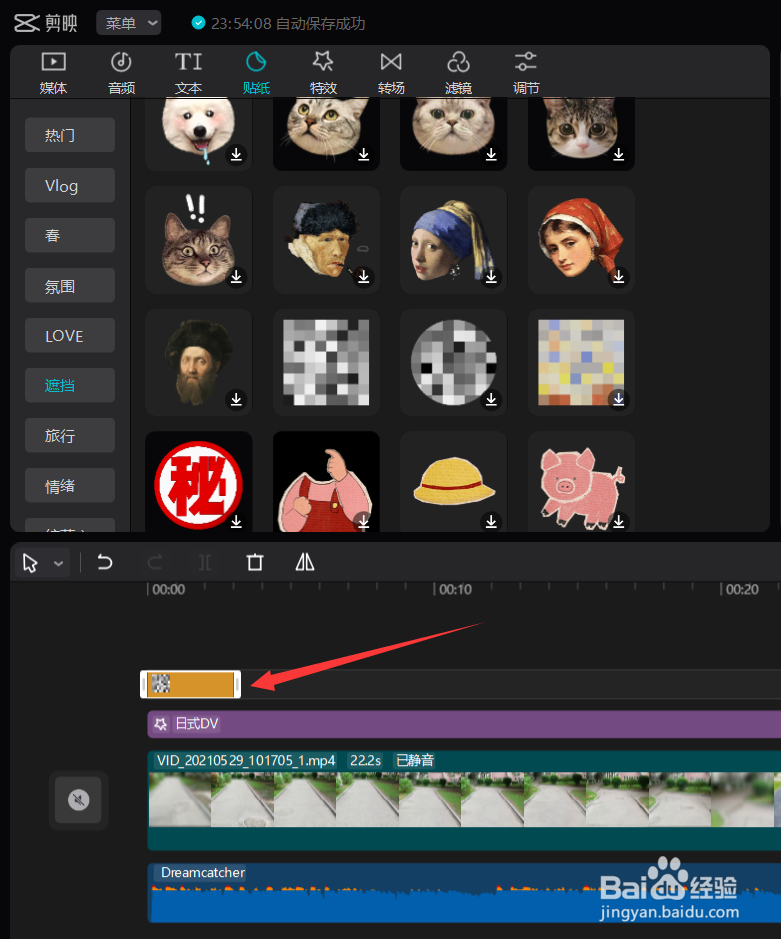Open the 媒体 media tab

pyautogui.click(x=53, y=73)
